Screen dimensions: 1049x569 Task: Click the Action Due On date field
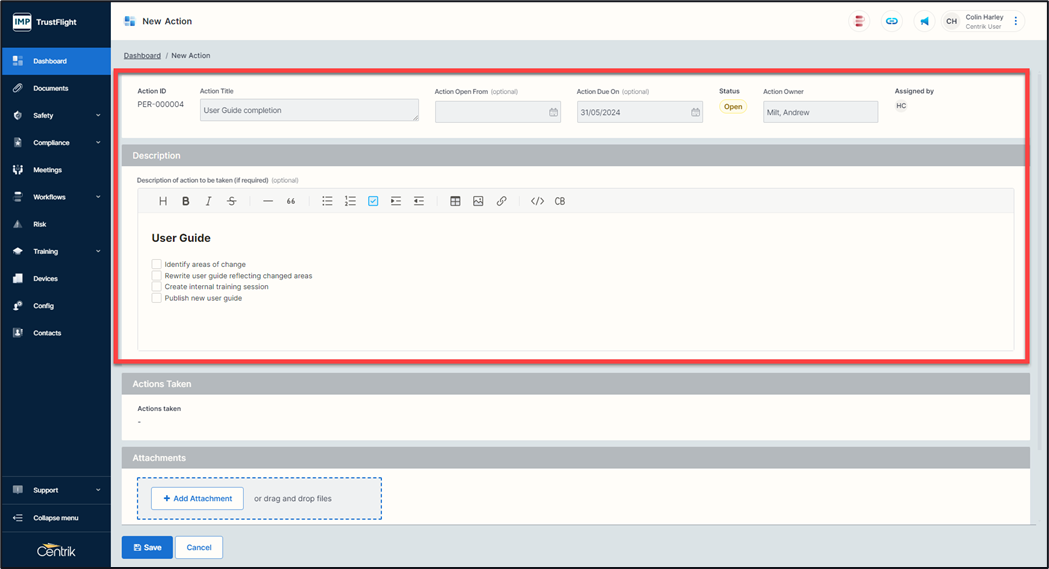tap(633, 112)
